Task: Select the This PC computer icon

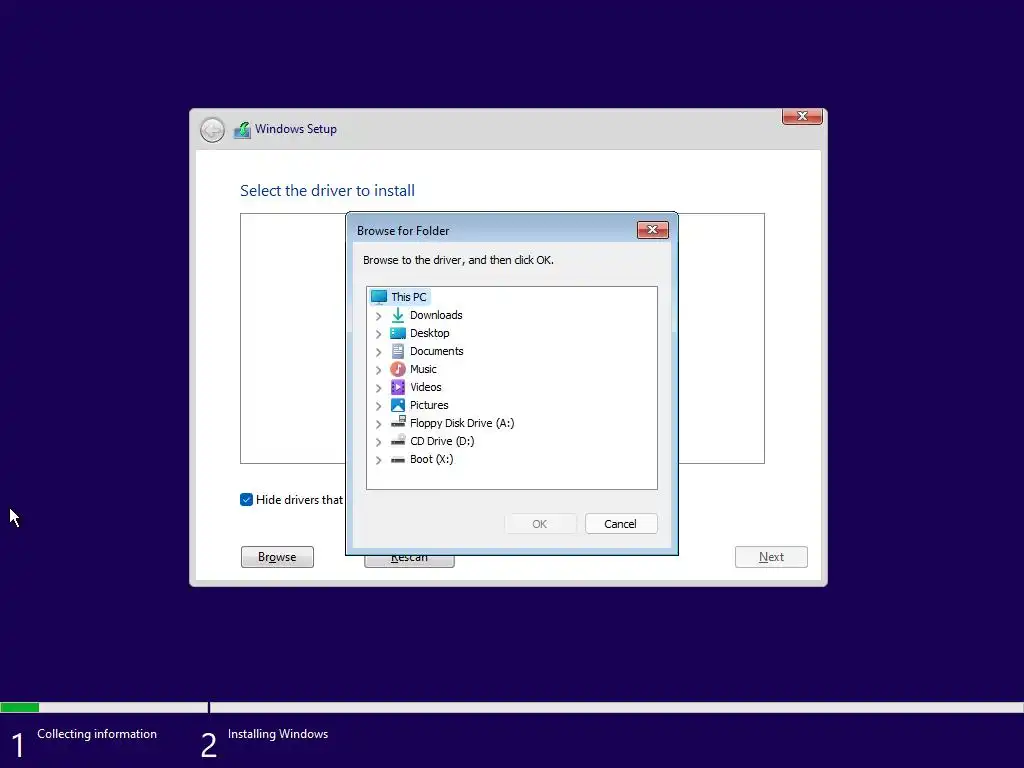Action: coord(379,297)
